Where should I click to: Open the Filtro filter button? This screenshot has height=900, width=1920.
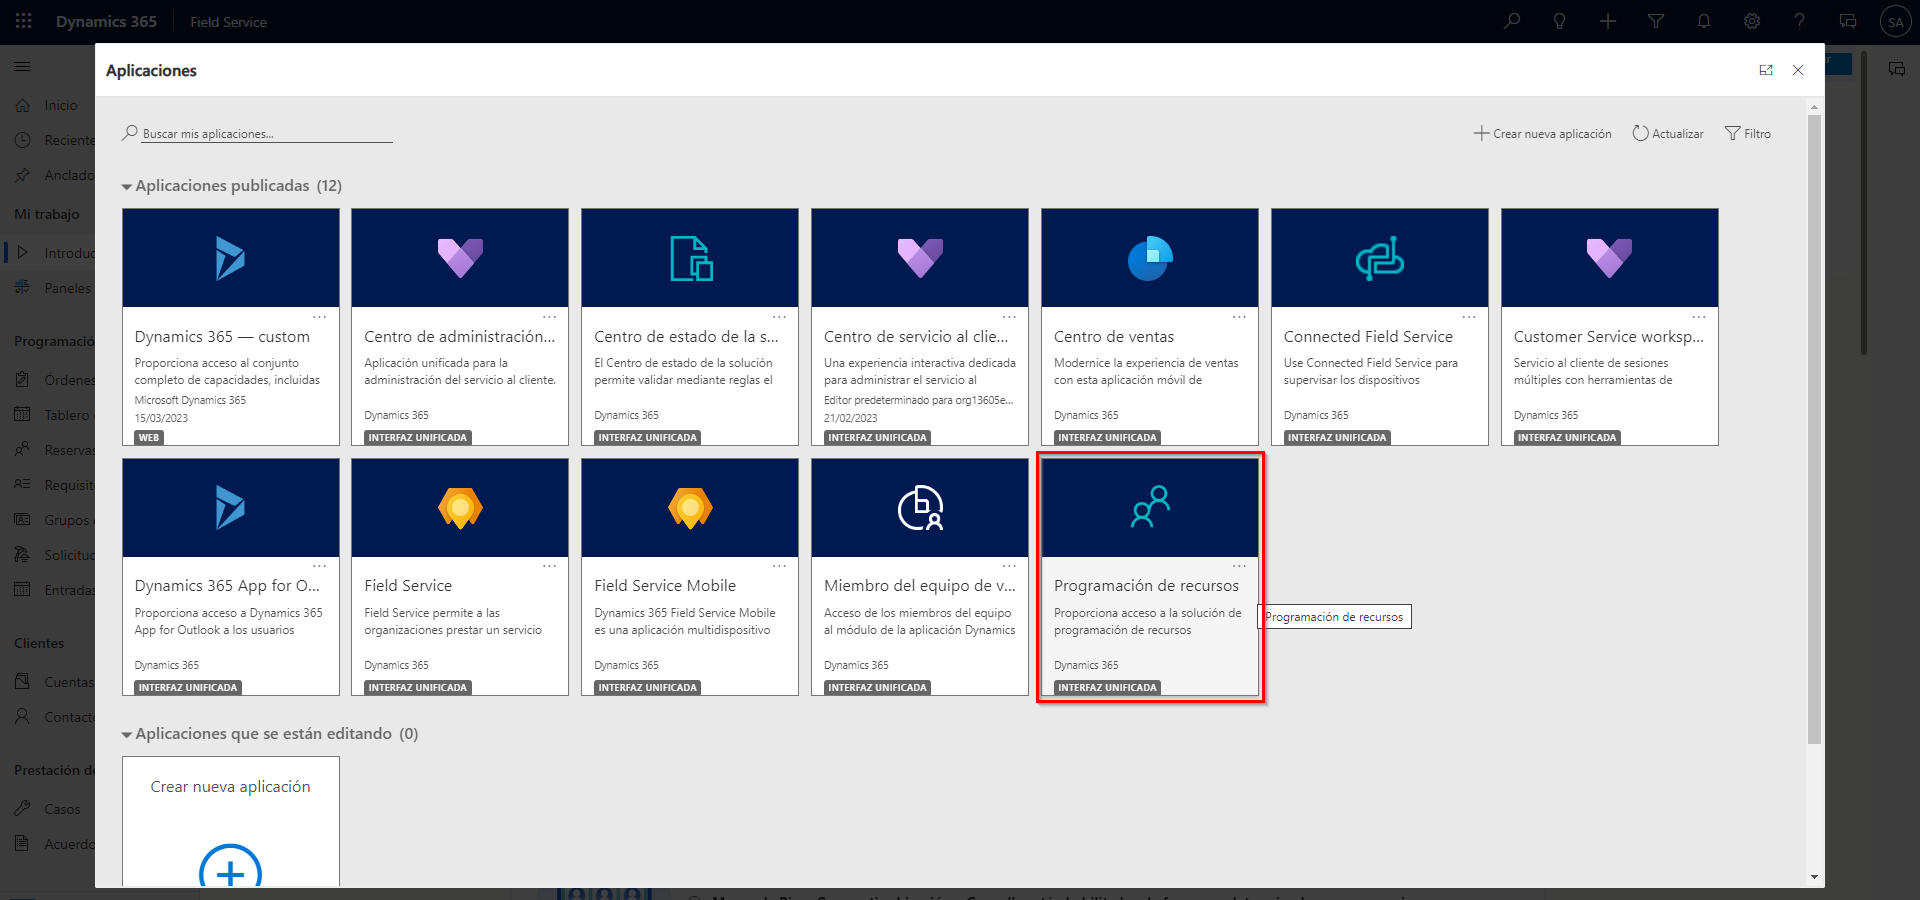click(x=1748, y=133)
